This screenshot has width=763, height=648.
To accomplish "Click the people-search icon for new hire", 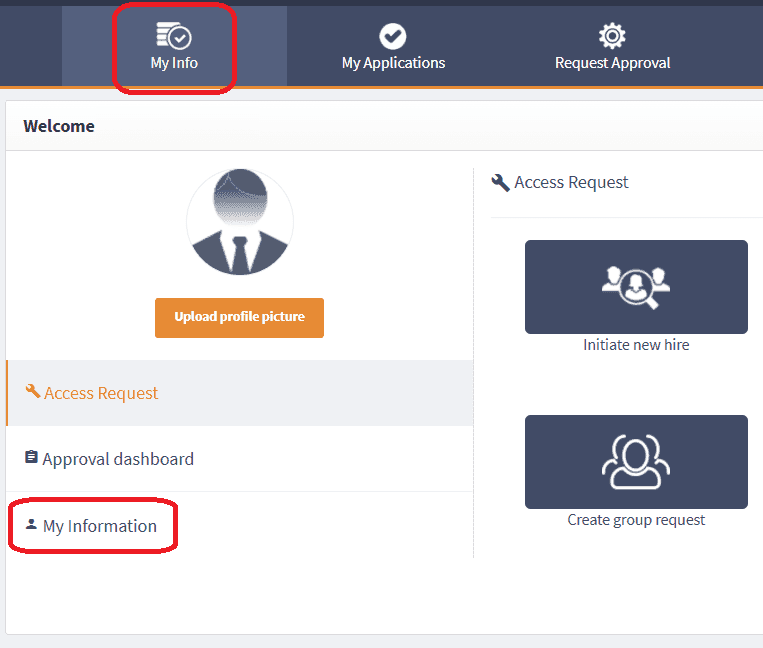I will (x=636, y=286).
